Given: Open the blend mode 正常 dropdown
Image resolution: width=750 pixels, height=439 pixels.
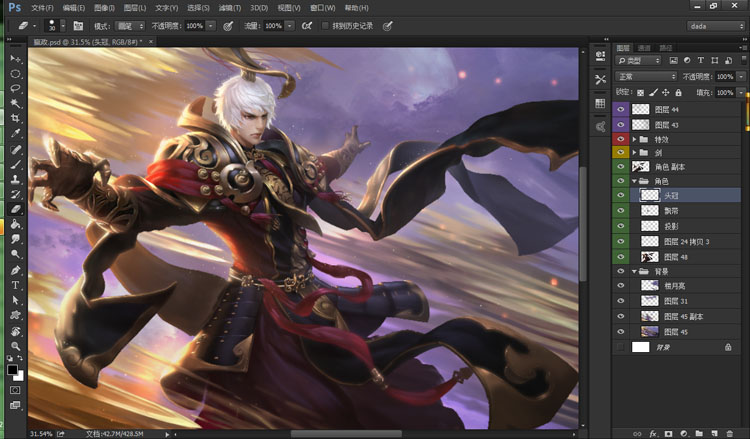Looking at the screenshot, I should (646, 77).
